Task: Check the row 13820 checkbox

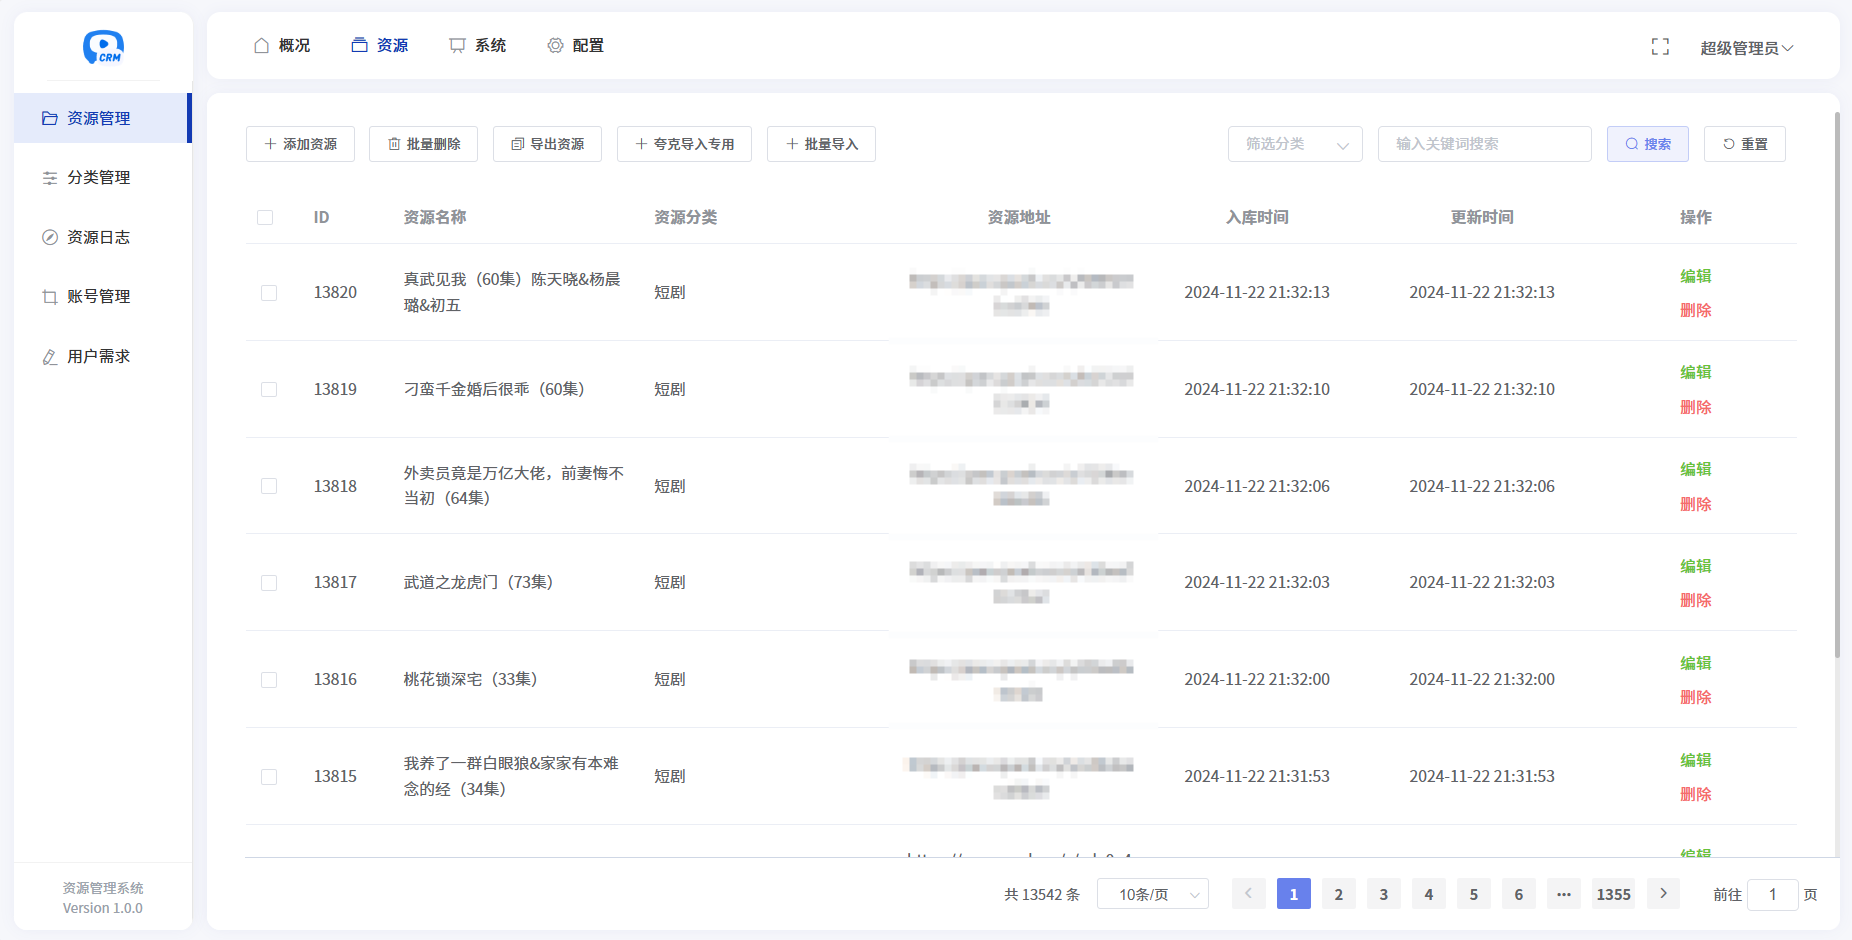Action: coord(269,293)
